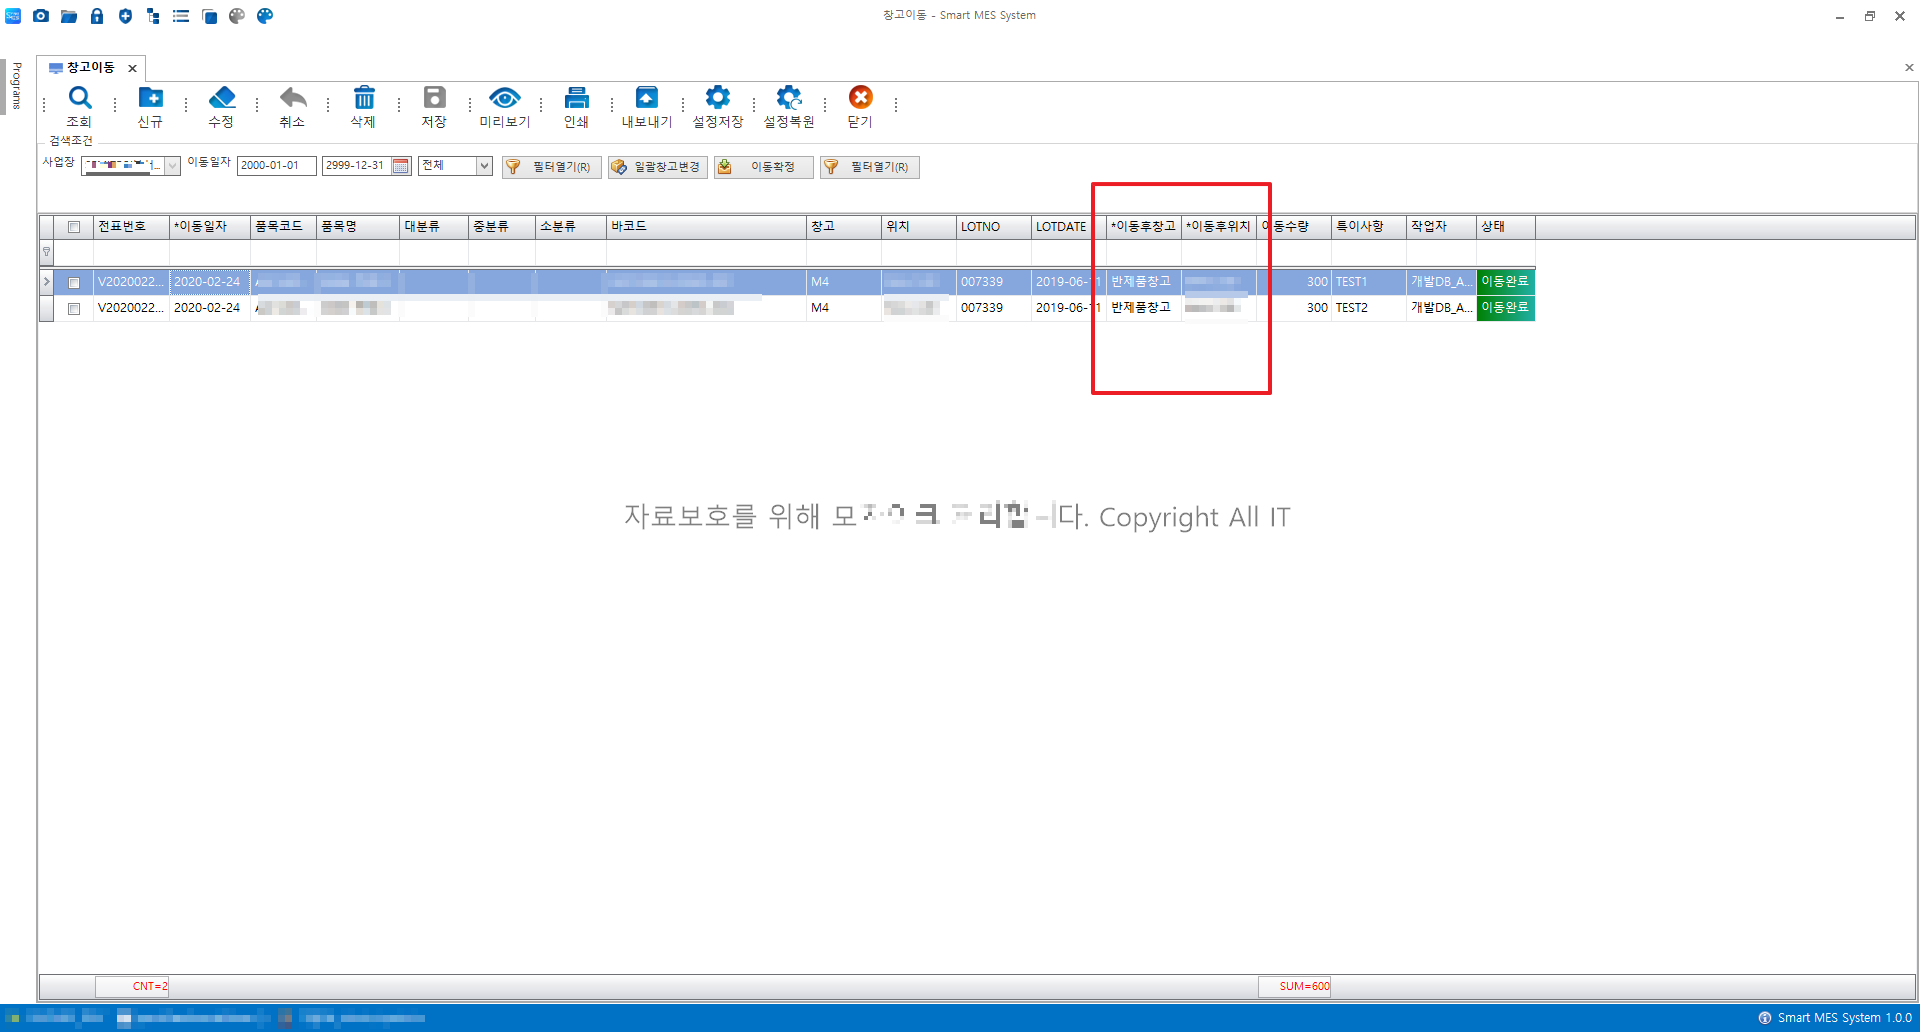The width and height of the screenshot is (1920, 1032).
Task: Open the tree hierarchy icon in the title bar
Action: (153, 16)
